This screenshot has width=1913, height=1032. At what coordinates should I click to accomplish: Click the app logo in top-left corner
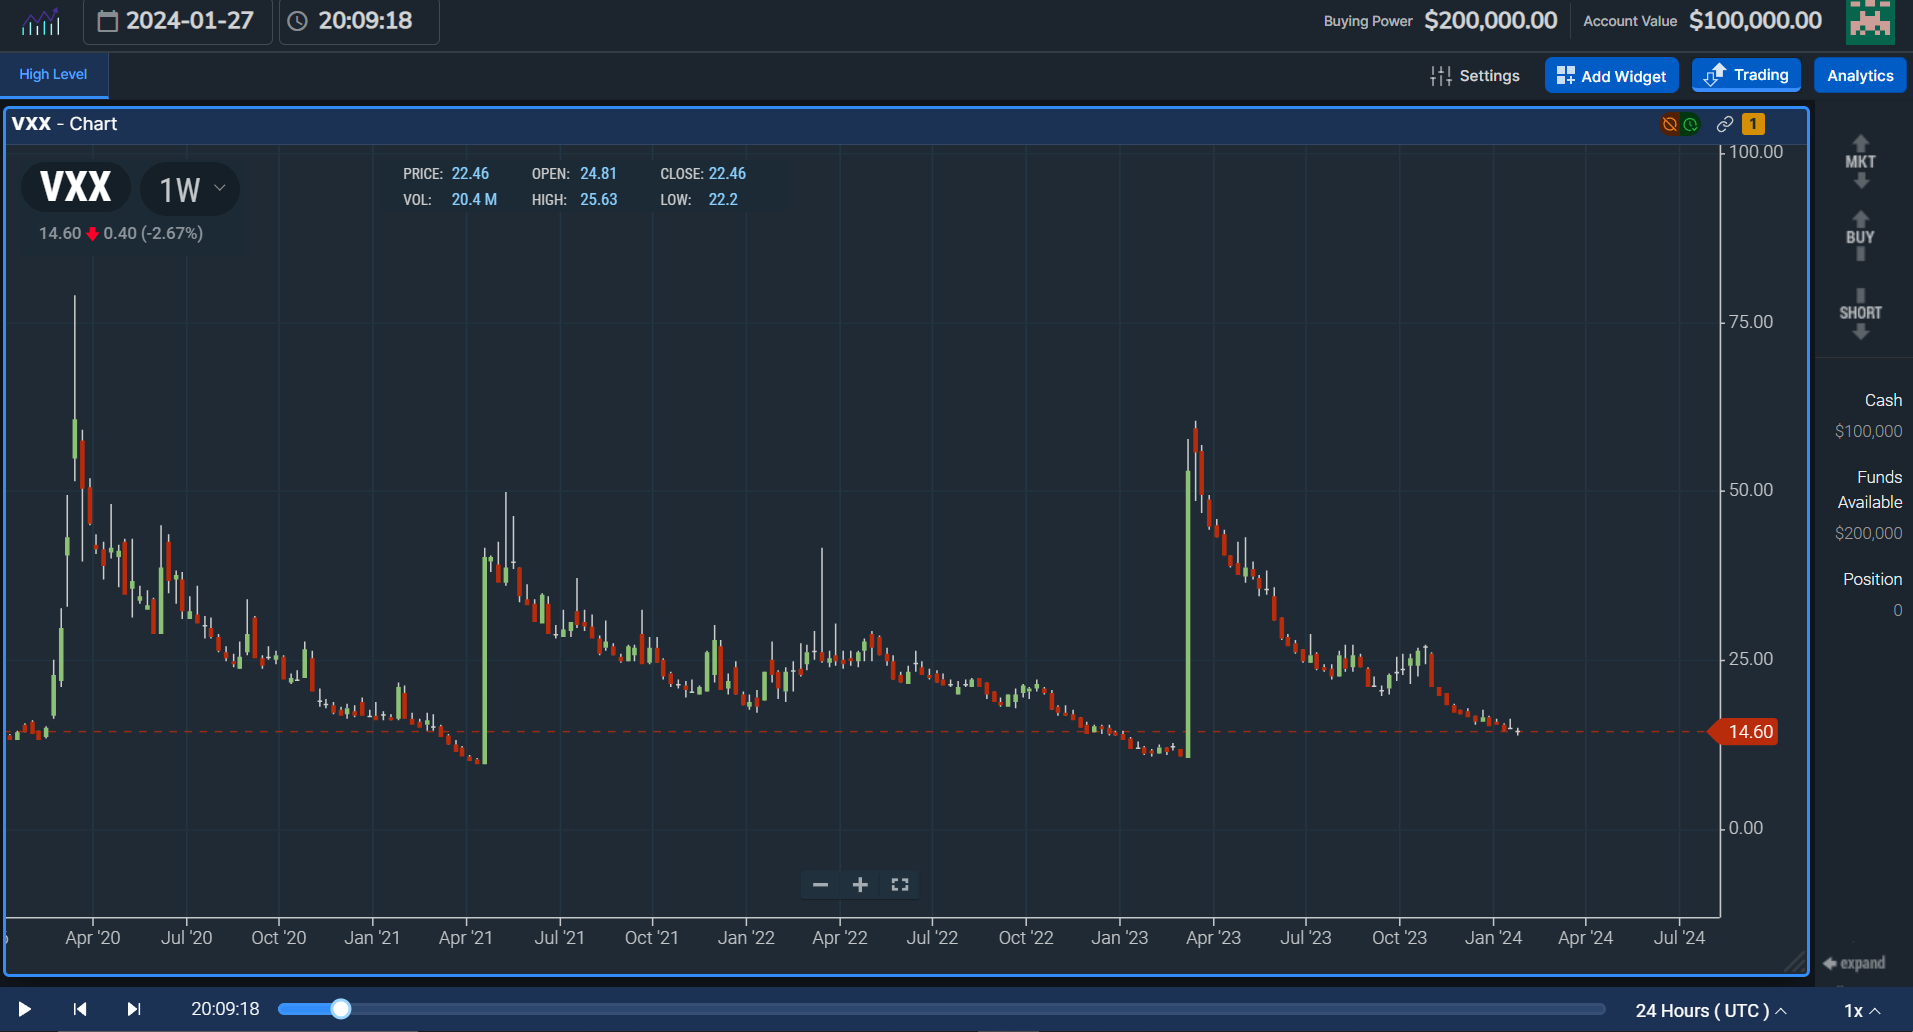38,21
